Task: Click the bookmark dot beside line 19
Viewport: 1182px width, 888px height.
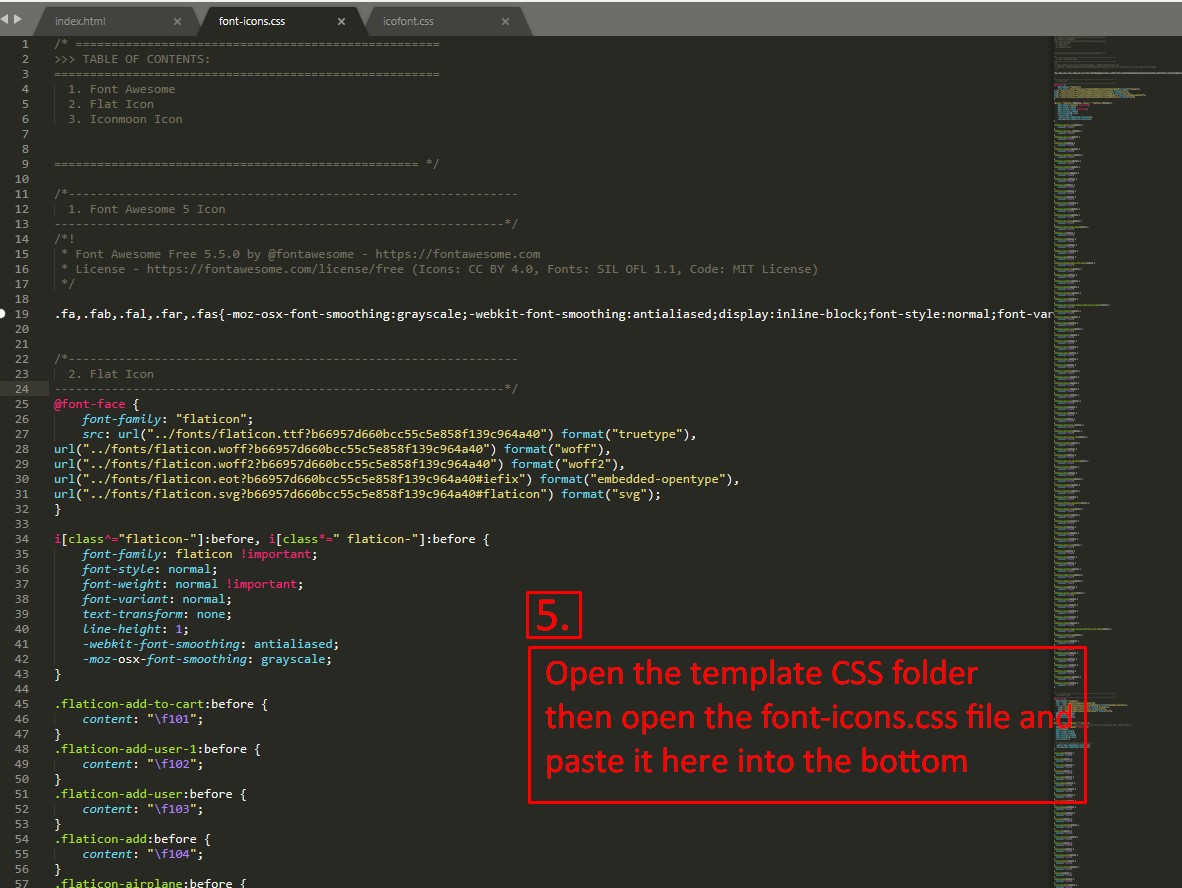Action: click(x=3, y=314)
